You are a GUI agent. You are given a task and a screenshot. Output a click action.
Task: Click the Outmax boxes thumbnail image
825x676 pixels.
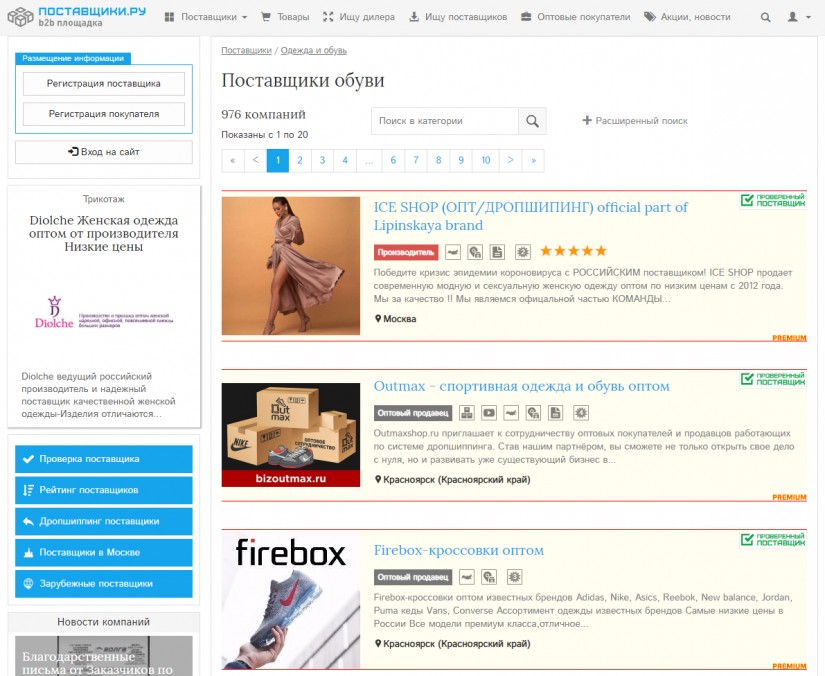point(291,435)
